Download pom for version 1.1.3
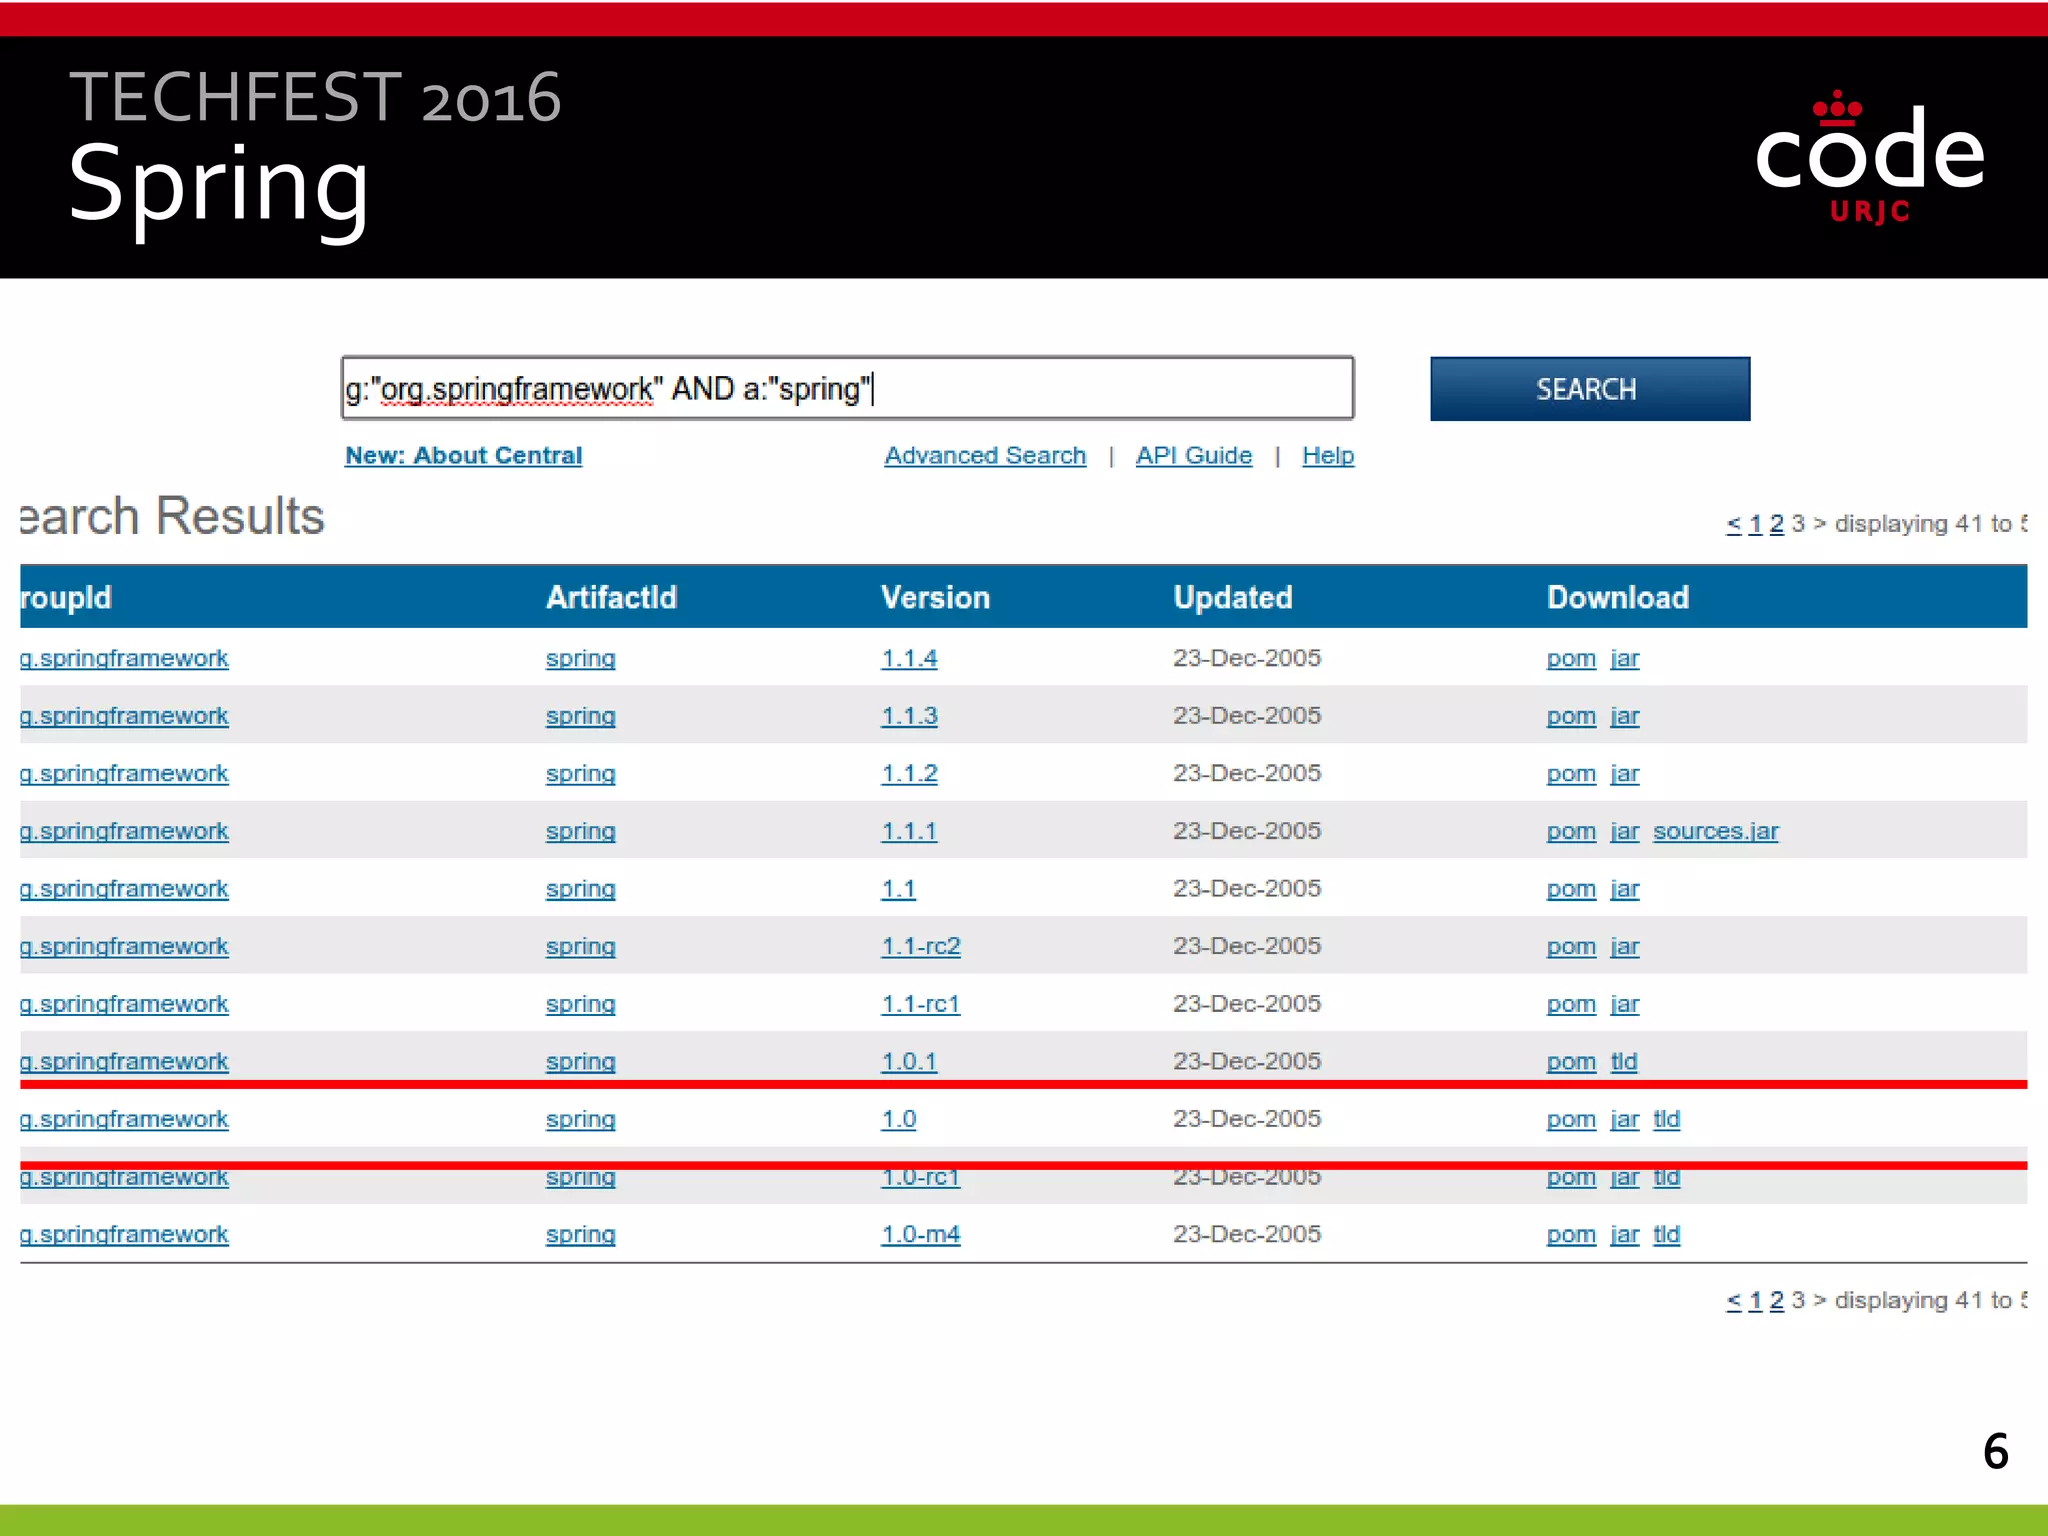This screenshot has width=2048, height=1536. tap(1570, 717)
